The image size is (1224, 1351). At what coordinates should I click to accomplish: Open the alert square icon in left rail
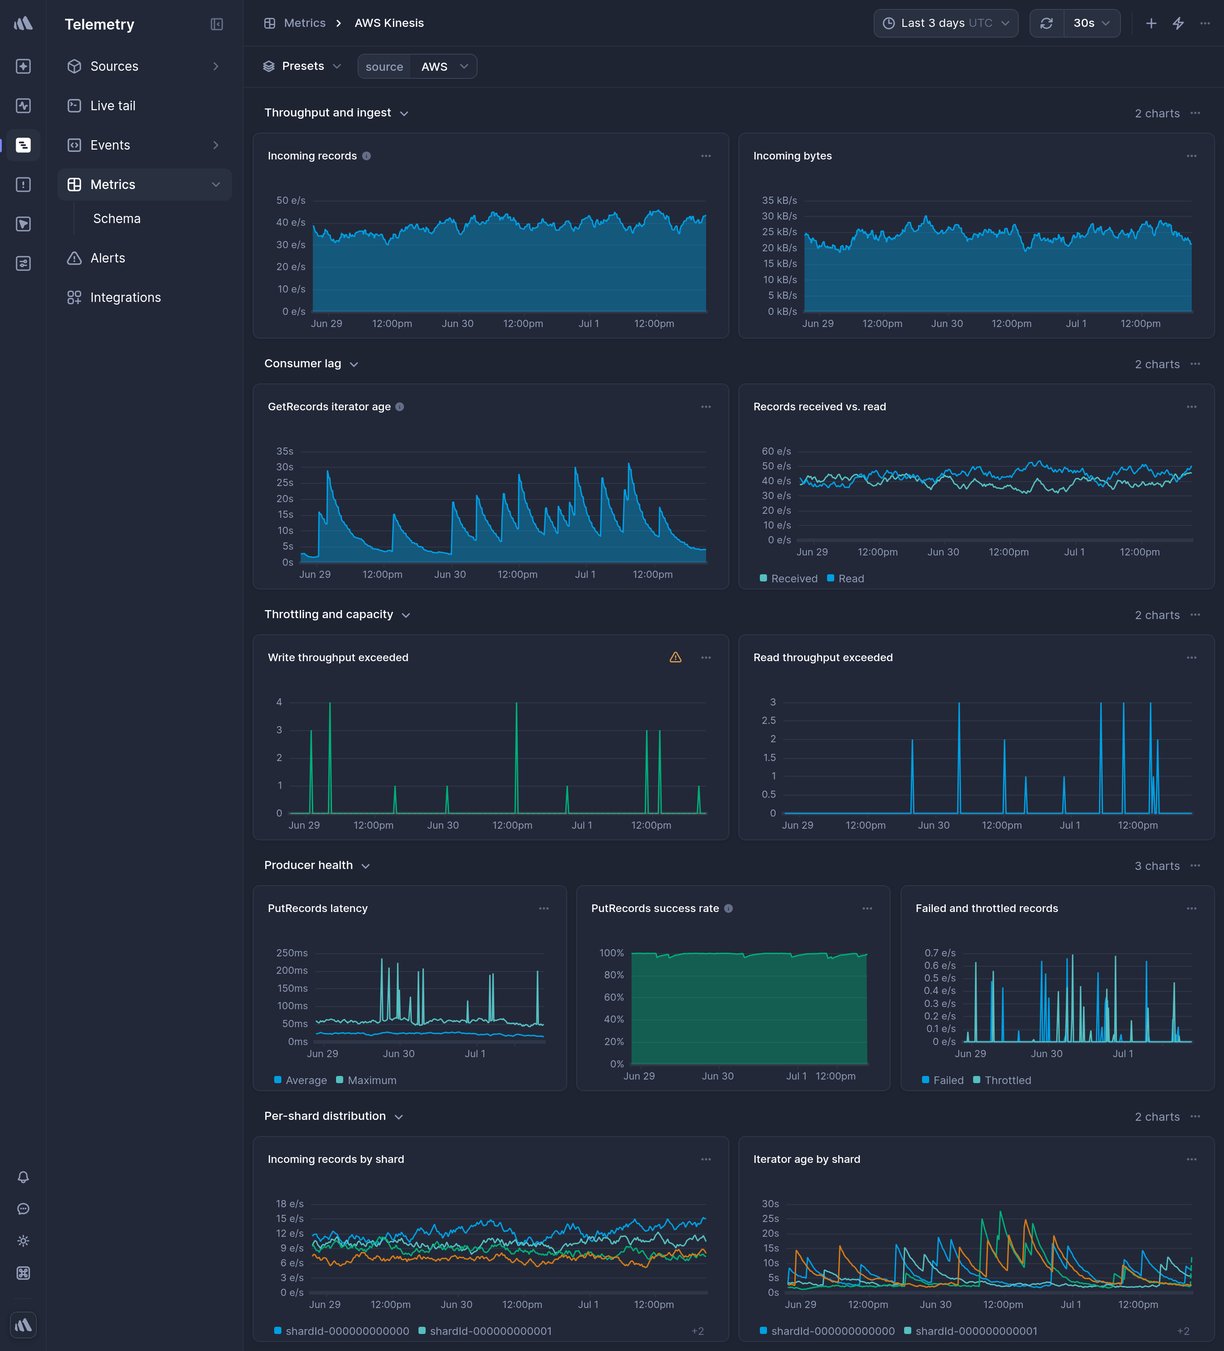click(x=23, y=184)
